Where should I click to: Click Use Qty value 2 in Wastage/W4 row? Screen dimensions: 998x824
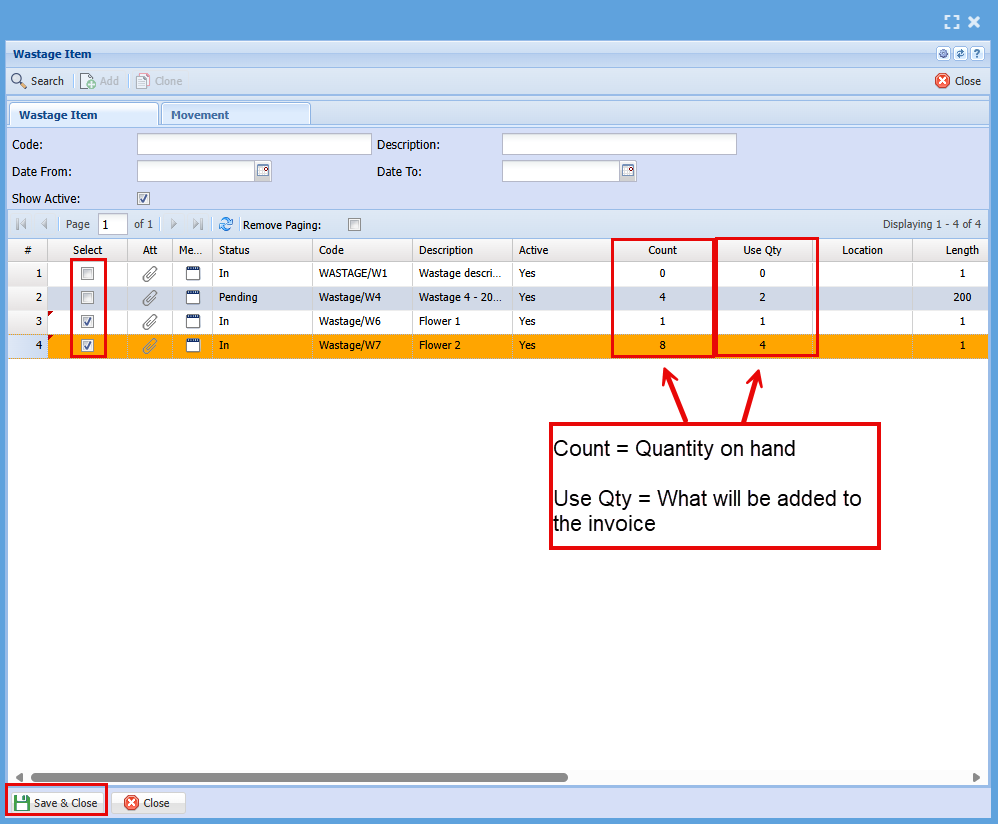click(x=763, y=297)
